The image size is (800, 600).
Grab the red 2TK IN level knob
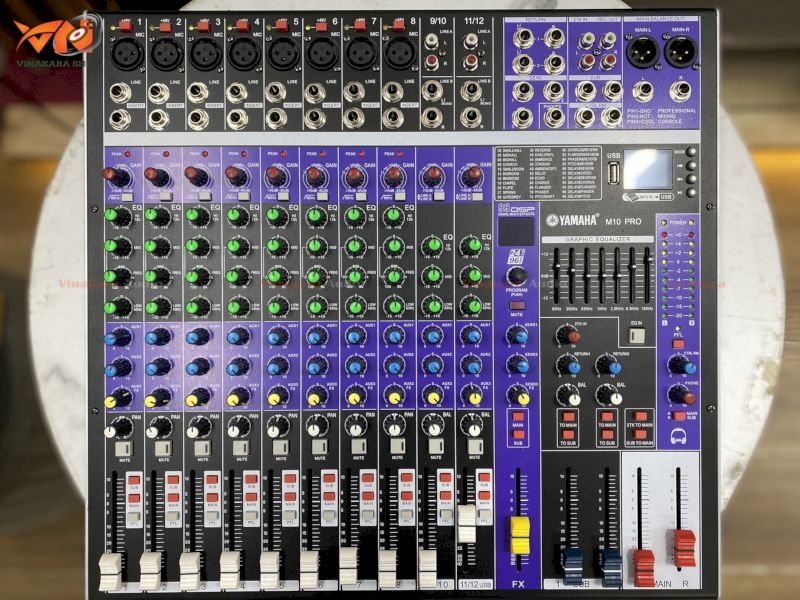[x=568, y=335]
